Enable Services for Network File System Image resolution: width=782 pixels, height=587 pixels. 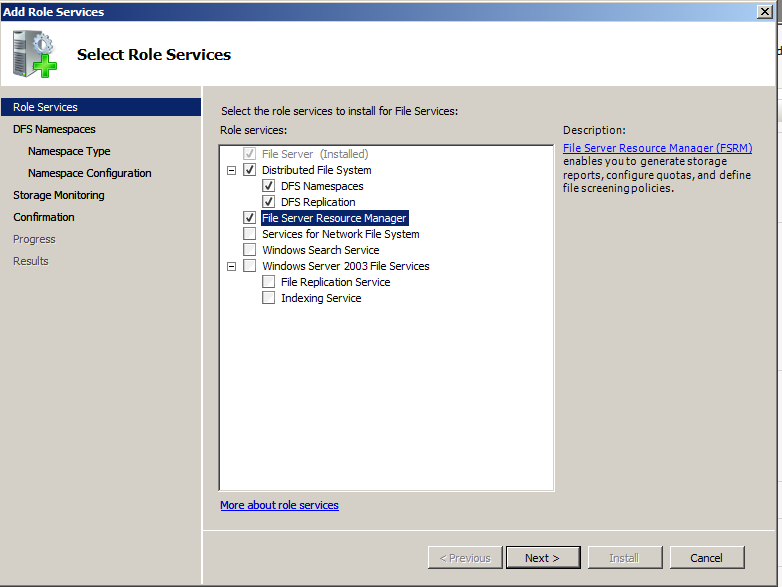click(x=249, y=233)
